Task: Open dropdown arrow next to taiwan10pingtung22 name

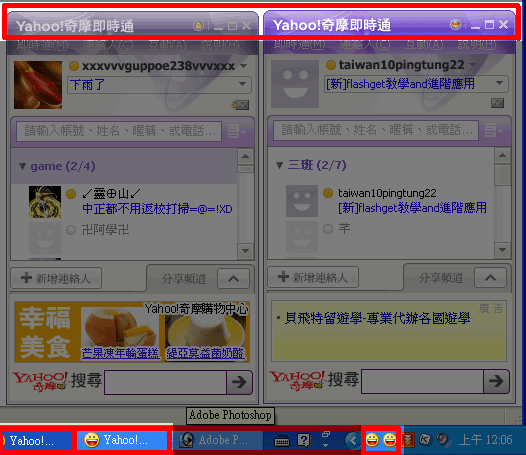Action: point(472,64)
